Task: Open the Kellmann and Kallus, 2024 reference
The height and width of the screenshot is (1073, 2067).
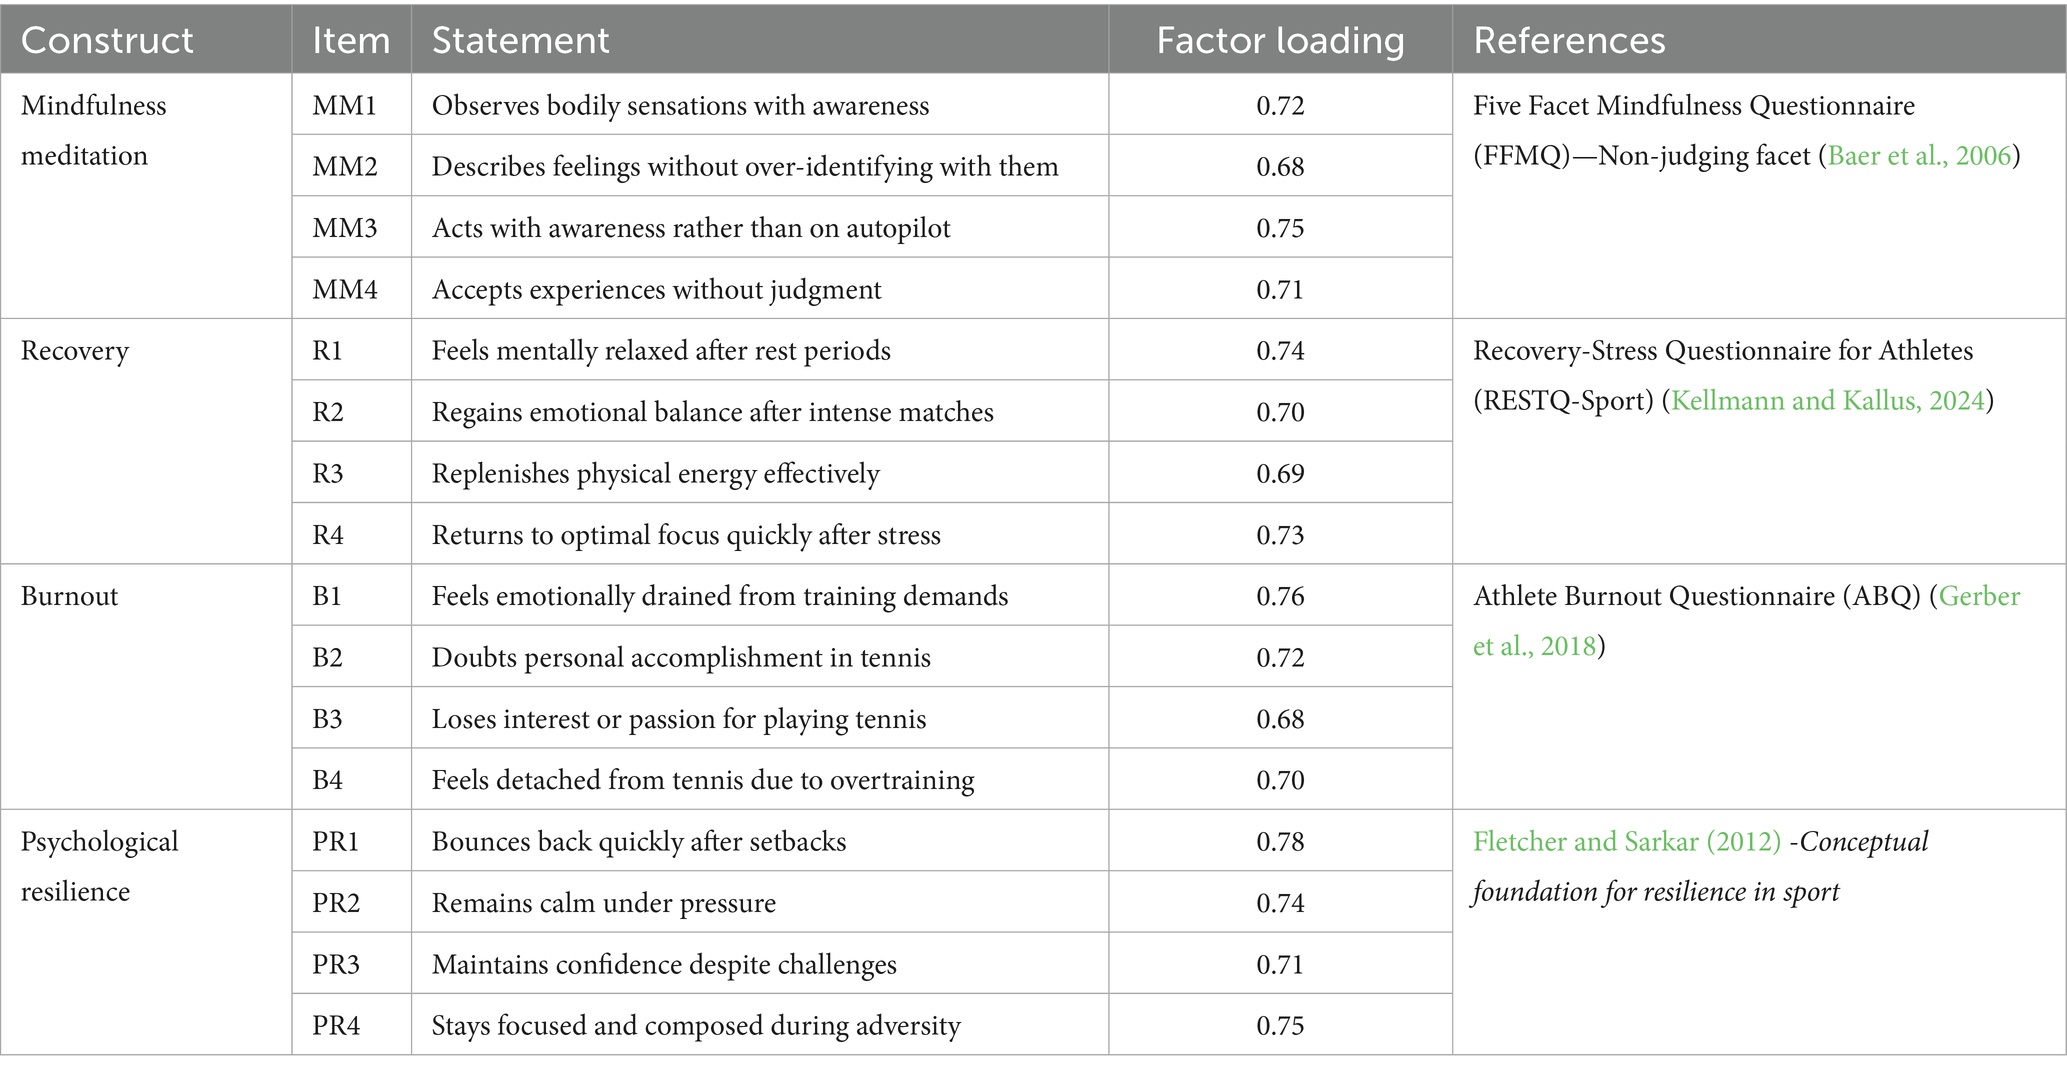Action: [1827, 401]
